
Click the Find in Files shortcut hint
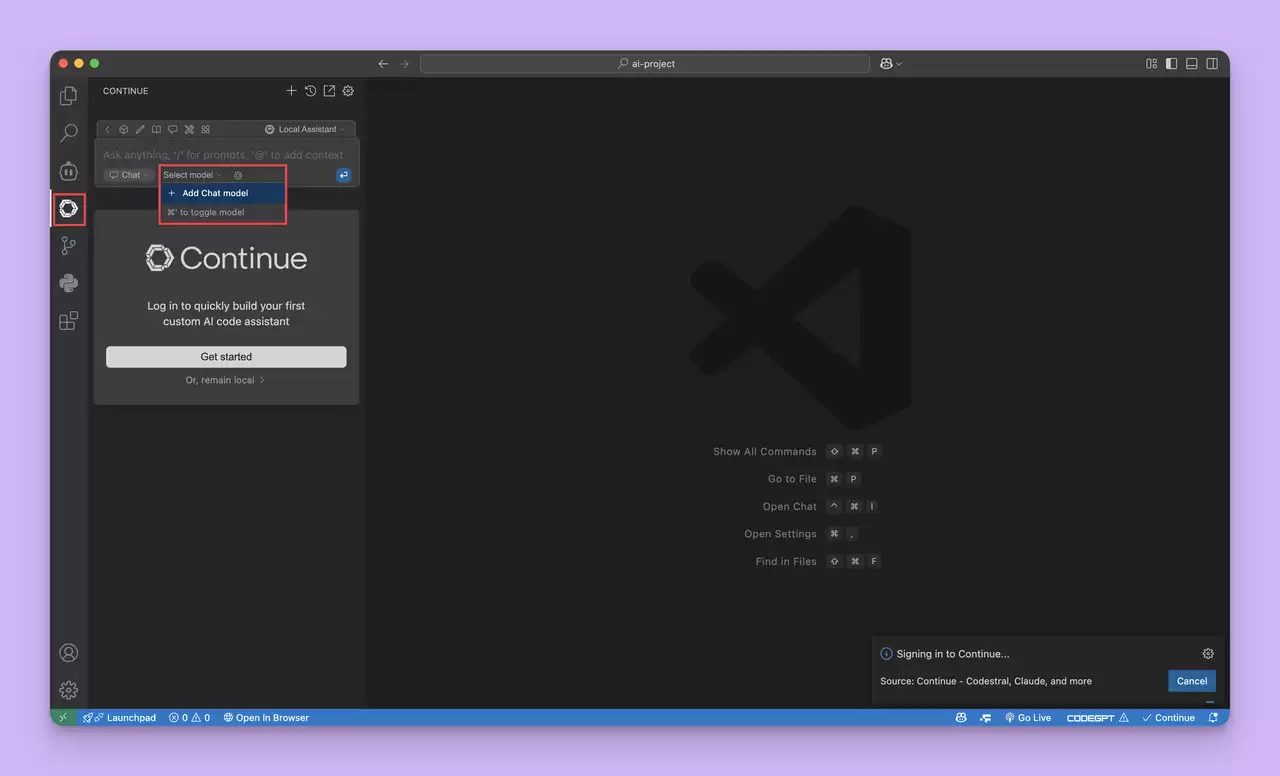coord(818,562)
